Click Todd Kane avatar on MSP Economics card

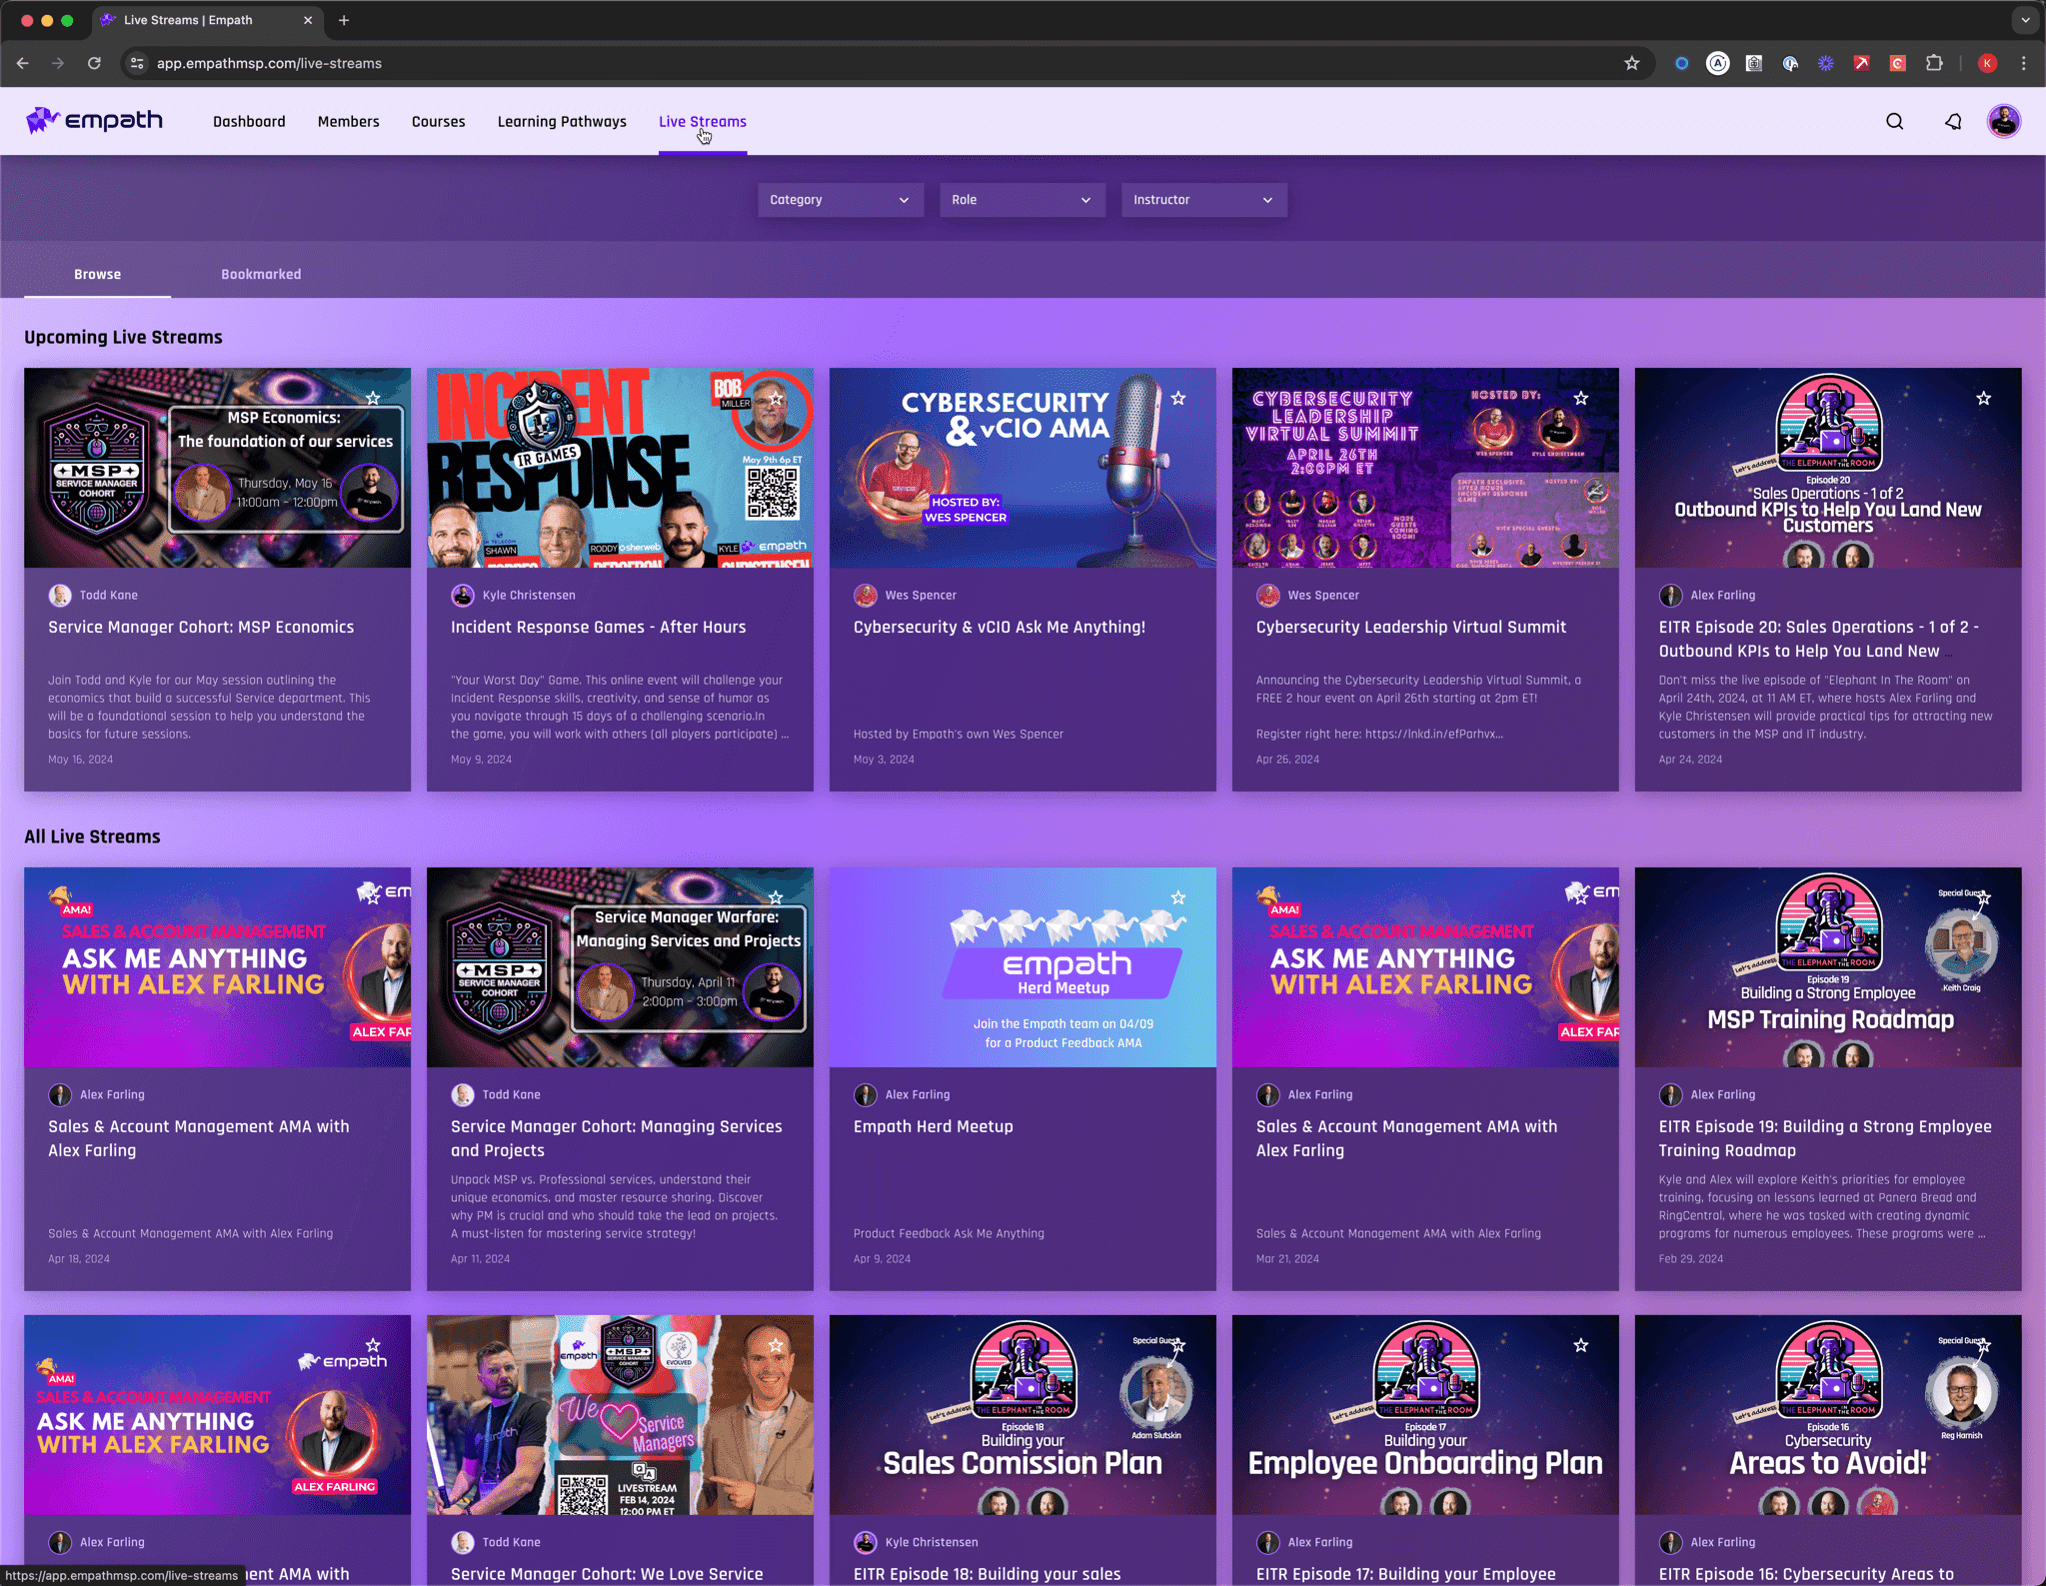(60, 595)
